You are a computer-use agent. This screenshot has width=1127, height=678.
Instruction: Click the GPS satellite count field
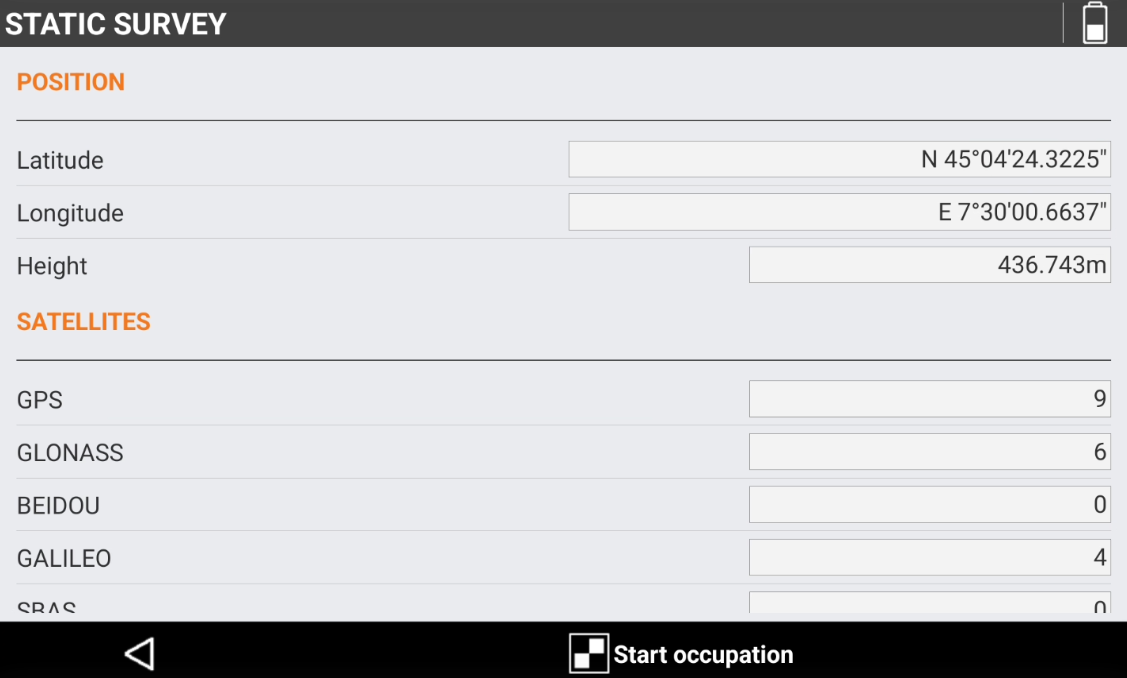(929, 400)
